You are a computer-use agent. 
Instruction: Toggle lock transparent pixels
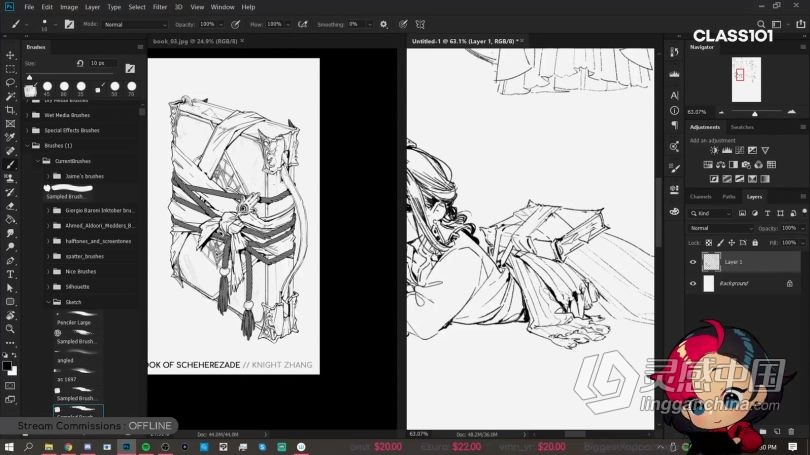(709, 243)
